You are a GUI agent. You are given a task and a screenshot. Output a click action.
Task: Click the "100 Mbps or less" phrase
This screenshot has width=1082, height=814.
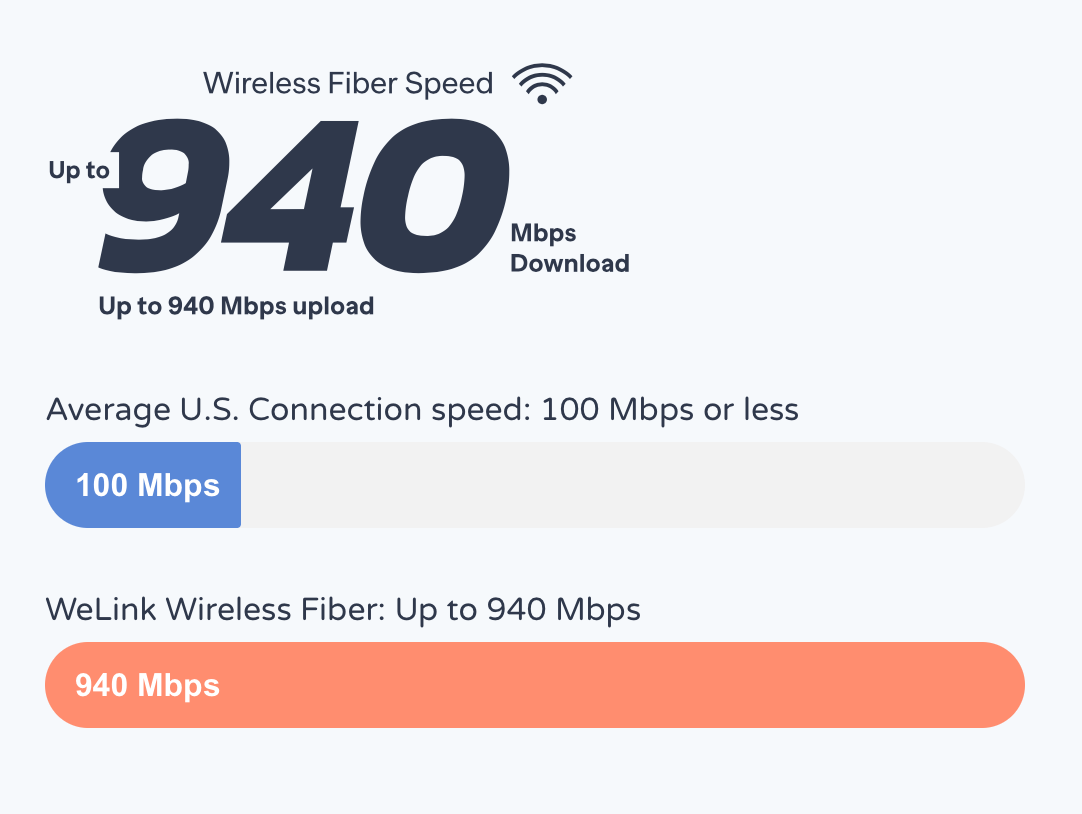[669, 410]
